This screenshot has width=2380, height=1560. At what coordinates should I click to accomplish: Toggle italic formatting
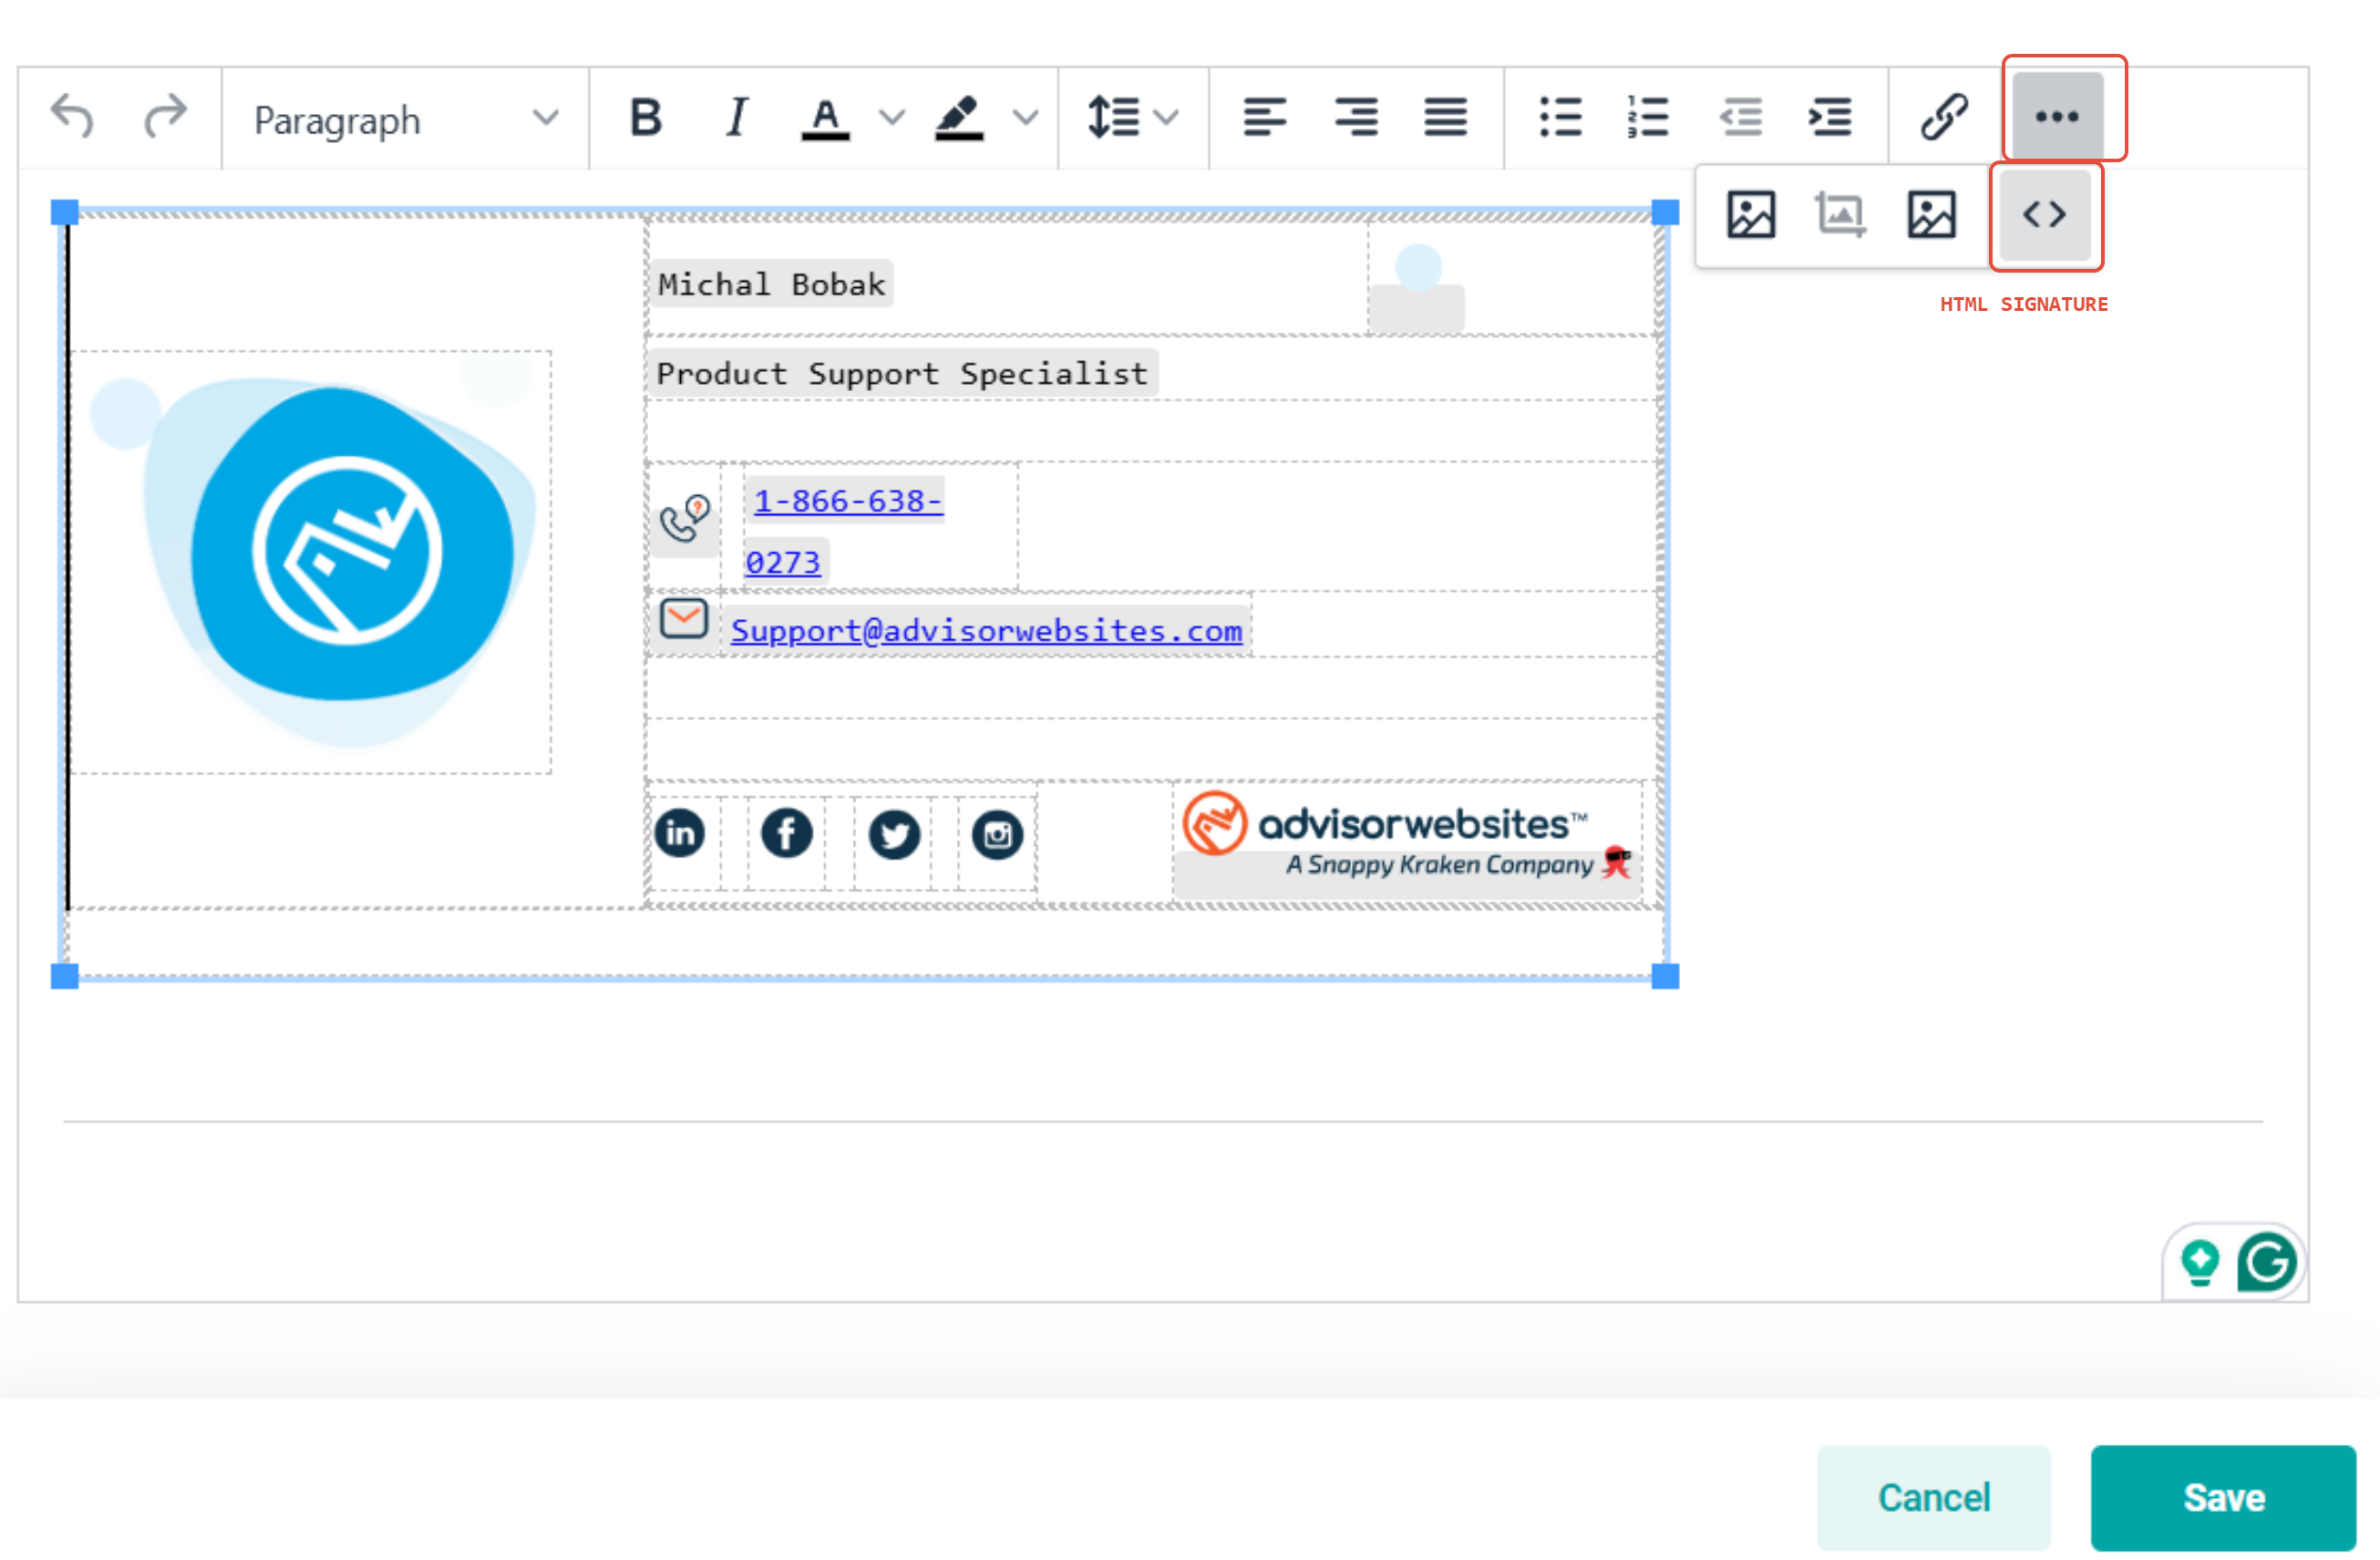[737, 118]
